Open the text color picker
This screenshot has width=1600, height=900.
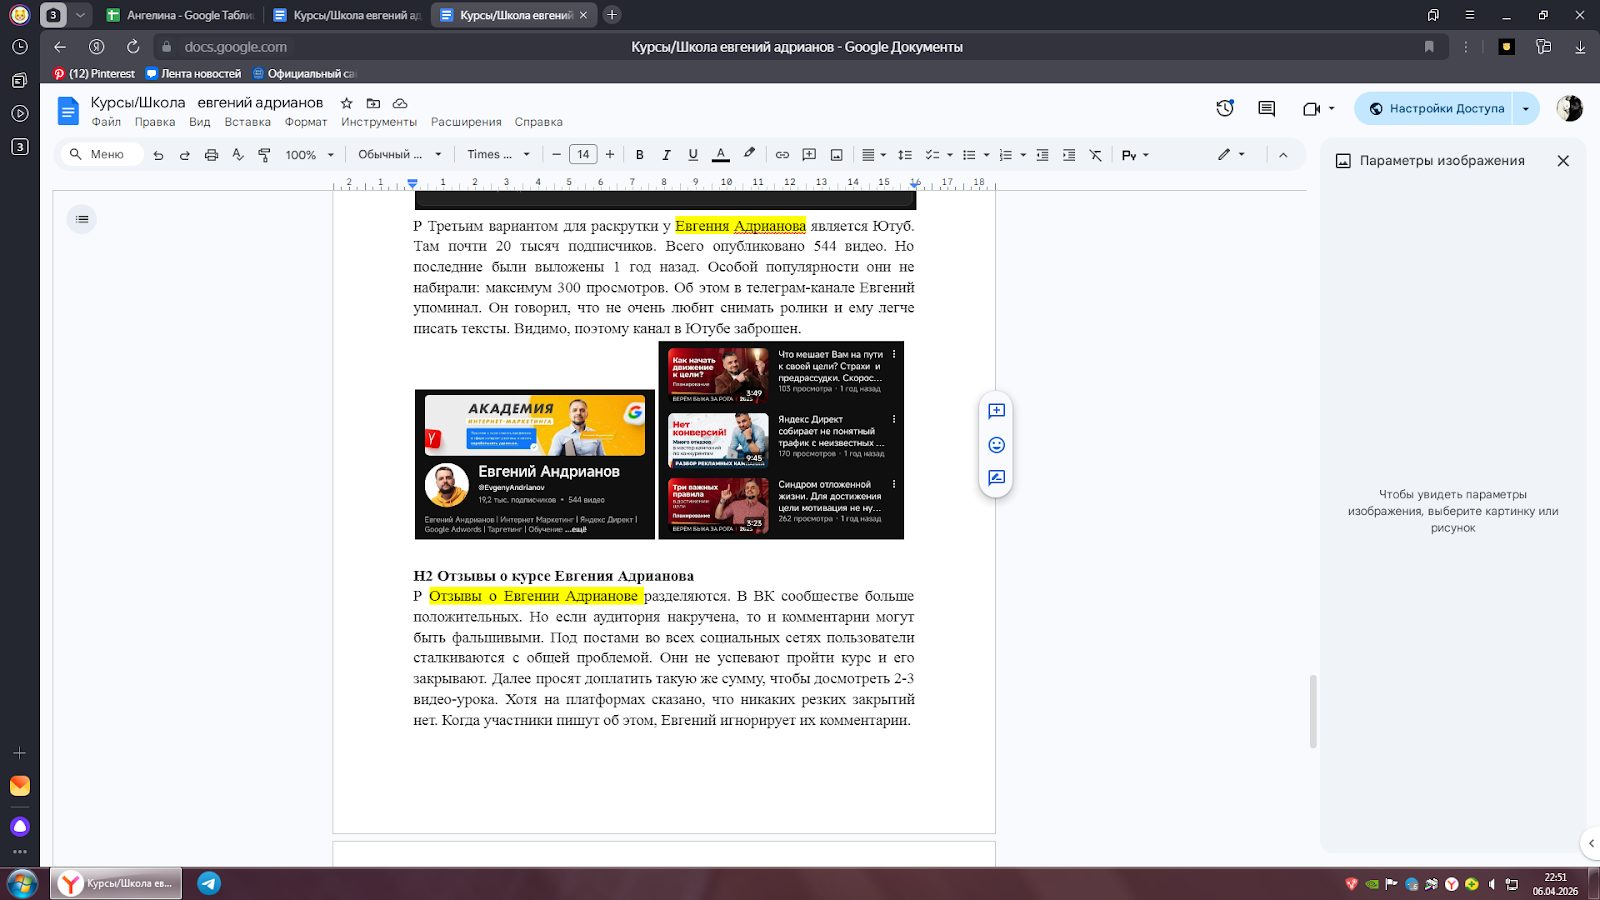(x=720, y=155)
